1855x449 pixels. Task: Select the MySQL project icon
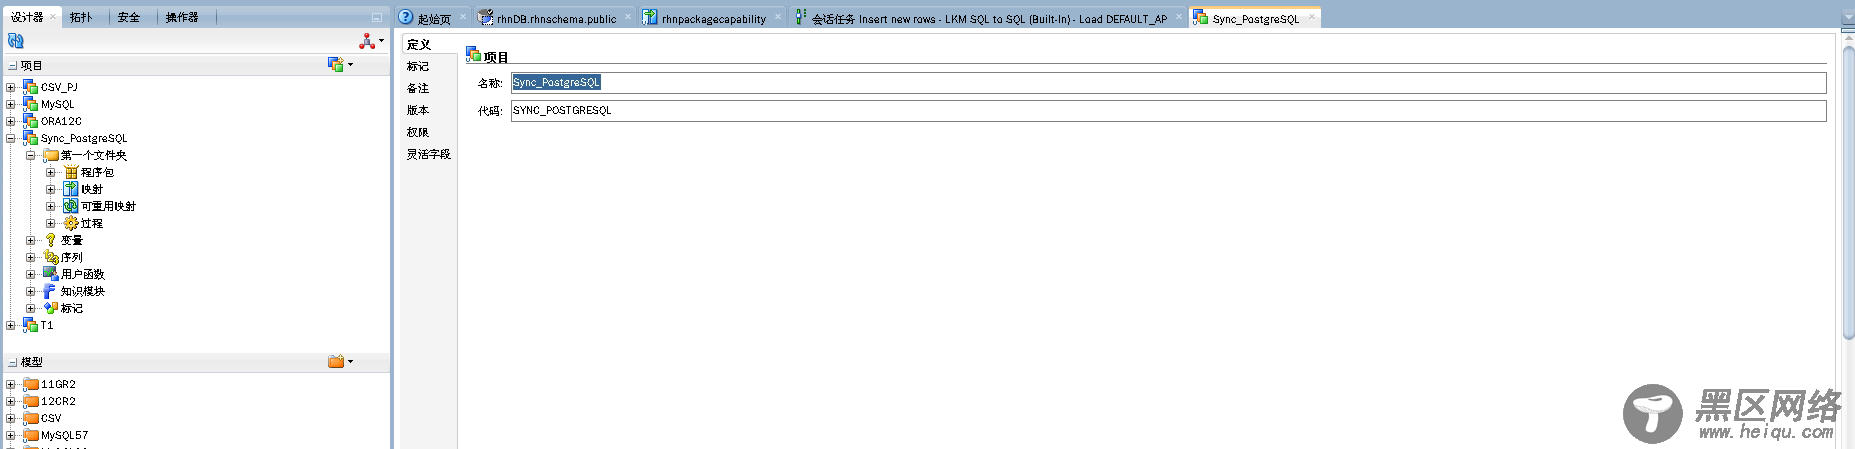pos(31,104)
